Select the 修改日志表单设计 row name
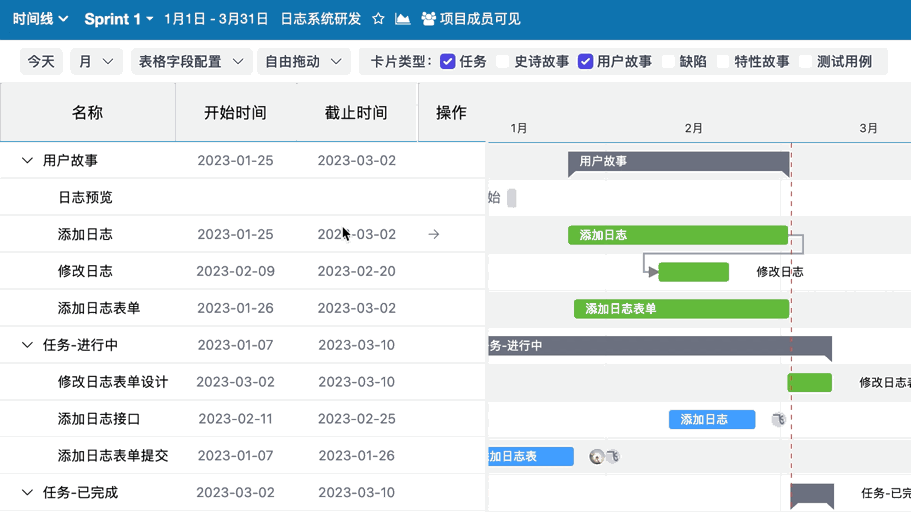Screen dimensions: 911x512 click(113, 382)
